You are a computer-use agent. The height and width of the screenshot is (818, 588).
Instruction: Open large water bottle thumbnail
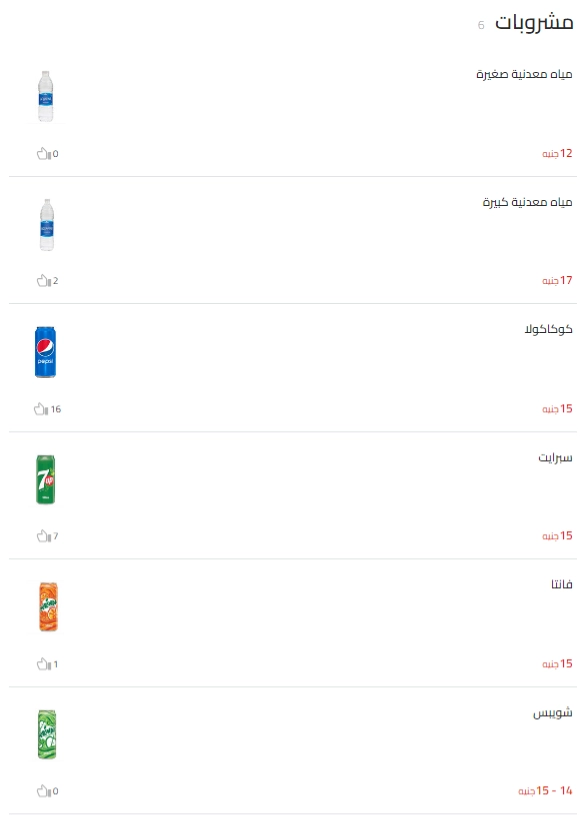click(46, 225)
